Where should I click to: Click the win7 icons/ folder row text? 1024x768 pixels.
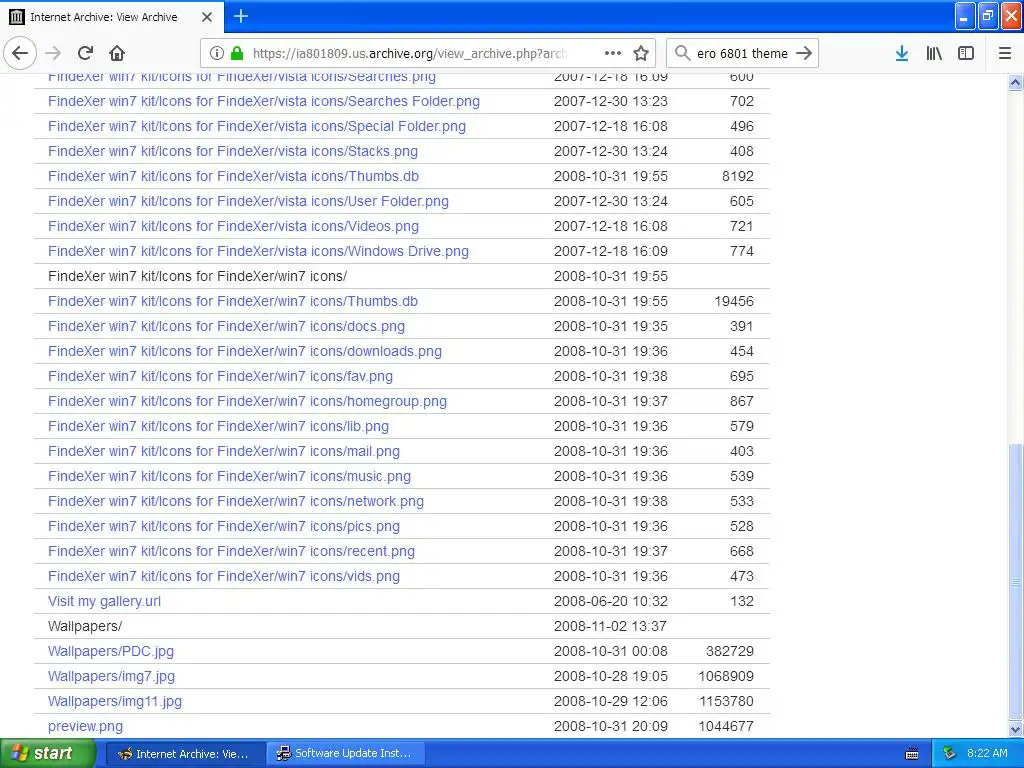coord(197,276)
